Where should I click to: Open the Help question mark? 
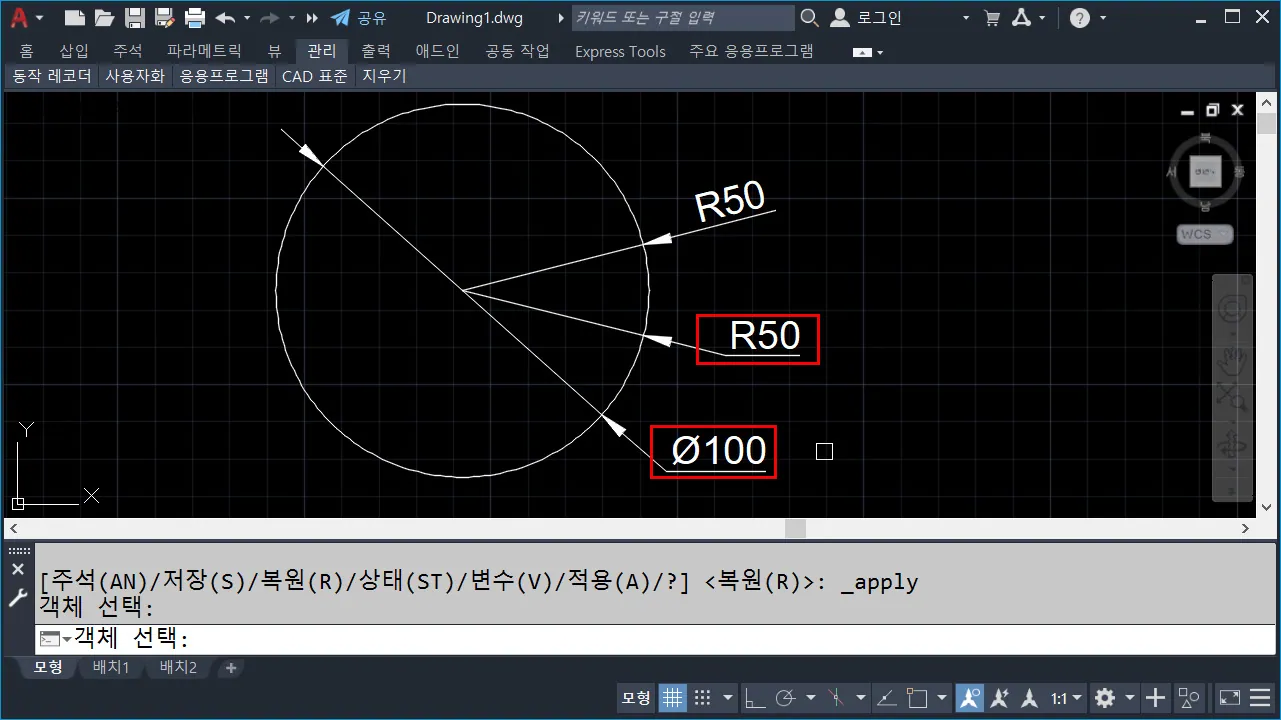pyautogui.click(x=1080, y=18)
